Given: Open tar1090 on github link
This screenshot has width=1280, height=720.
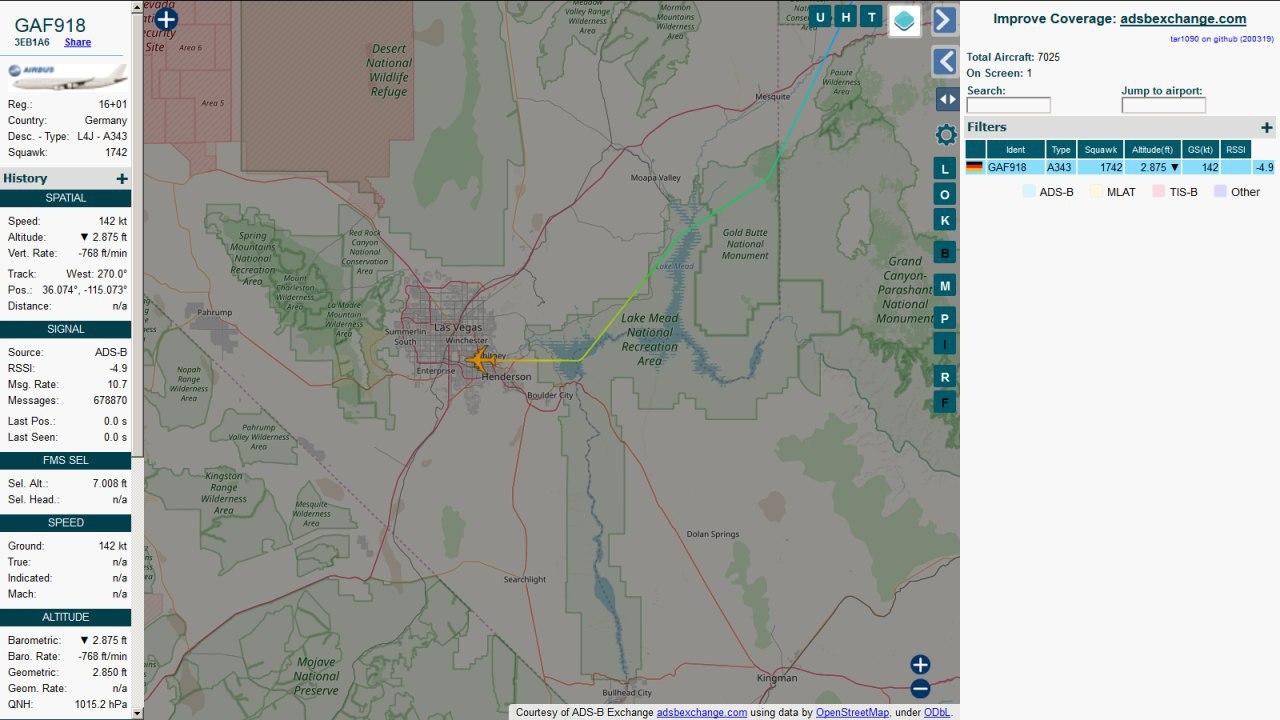Looking at the screenshot, I should tap(1222, 39).
